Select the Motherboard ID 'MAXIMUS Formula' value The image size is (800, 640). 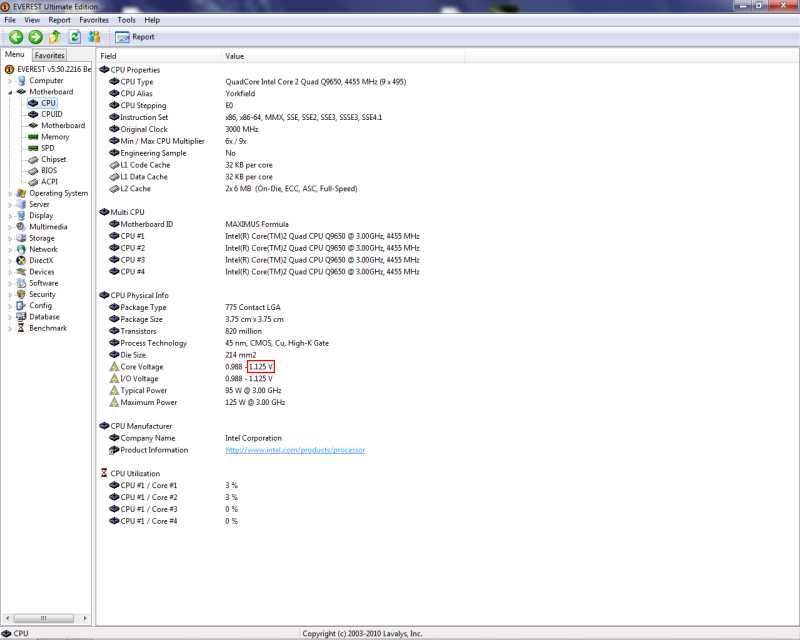pos(257,224)
